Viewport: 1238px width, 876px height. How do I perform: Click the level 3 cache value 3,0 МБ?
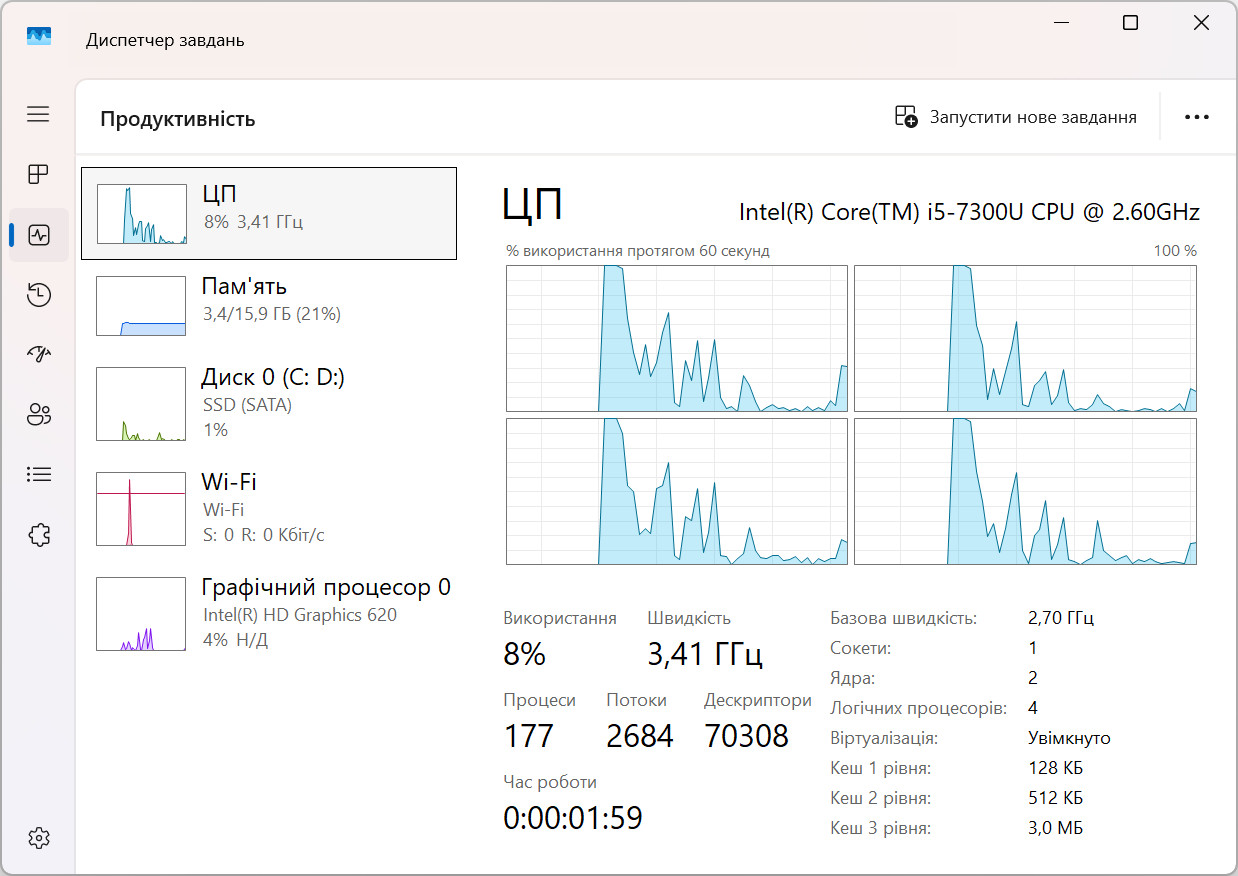[1055, 828]
